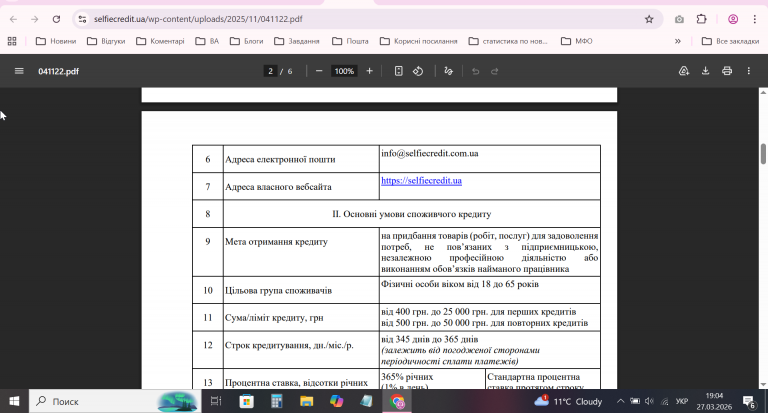Open the Блоги bookmarks folder
Screen dimensions: 768x413
(x=247, y=41)
